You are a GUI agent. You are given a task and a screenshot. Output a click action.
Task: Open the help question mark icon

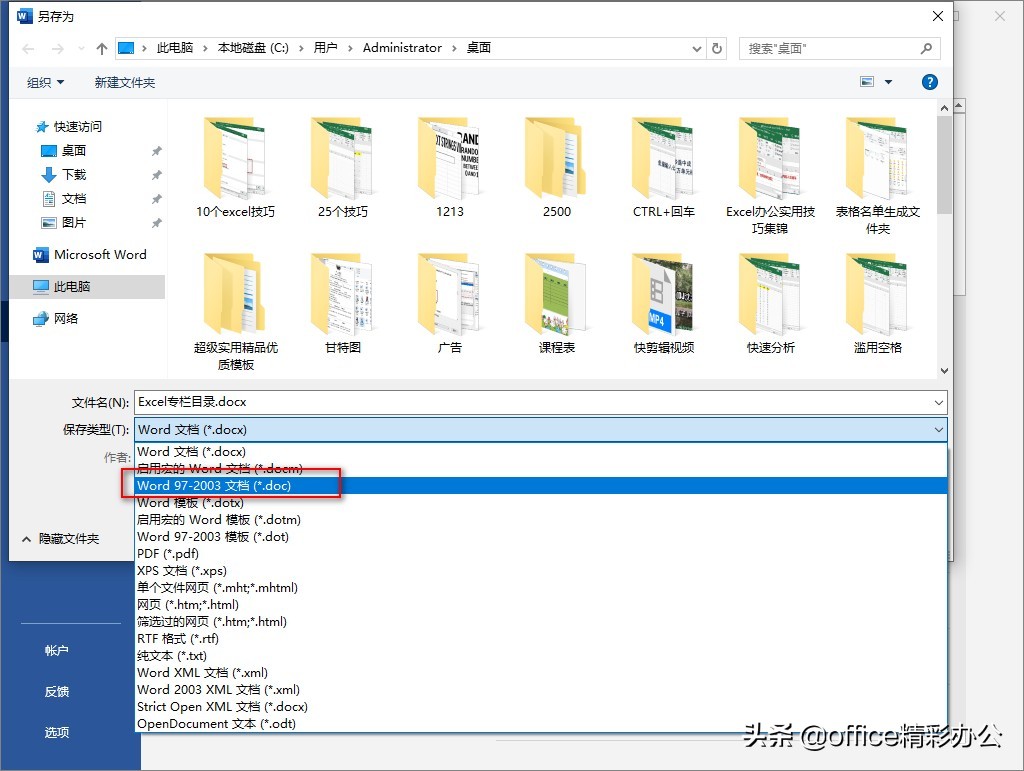click(929, 82)
